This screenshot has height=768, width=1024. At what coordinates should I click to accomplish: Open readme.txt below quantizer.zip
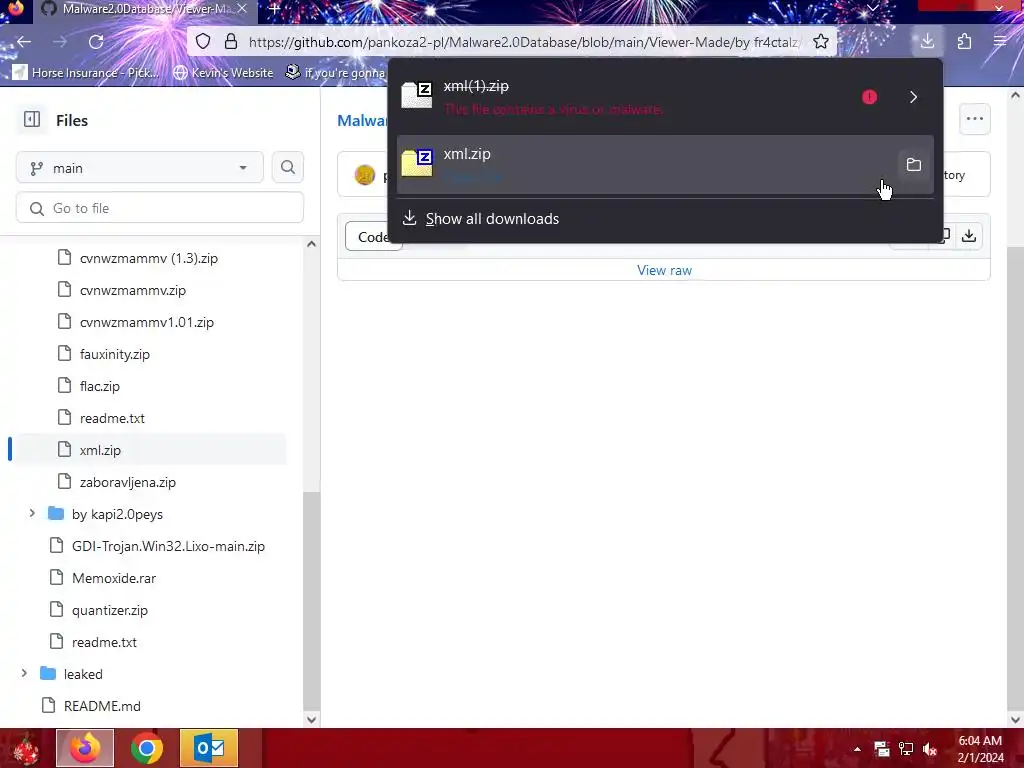tap(104, 642)
